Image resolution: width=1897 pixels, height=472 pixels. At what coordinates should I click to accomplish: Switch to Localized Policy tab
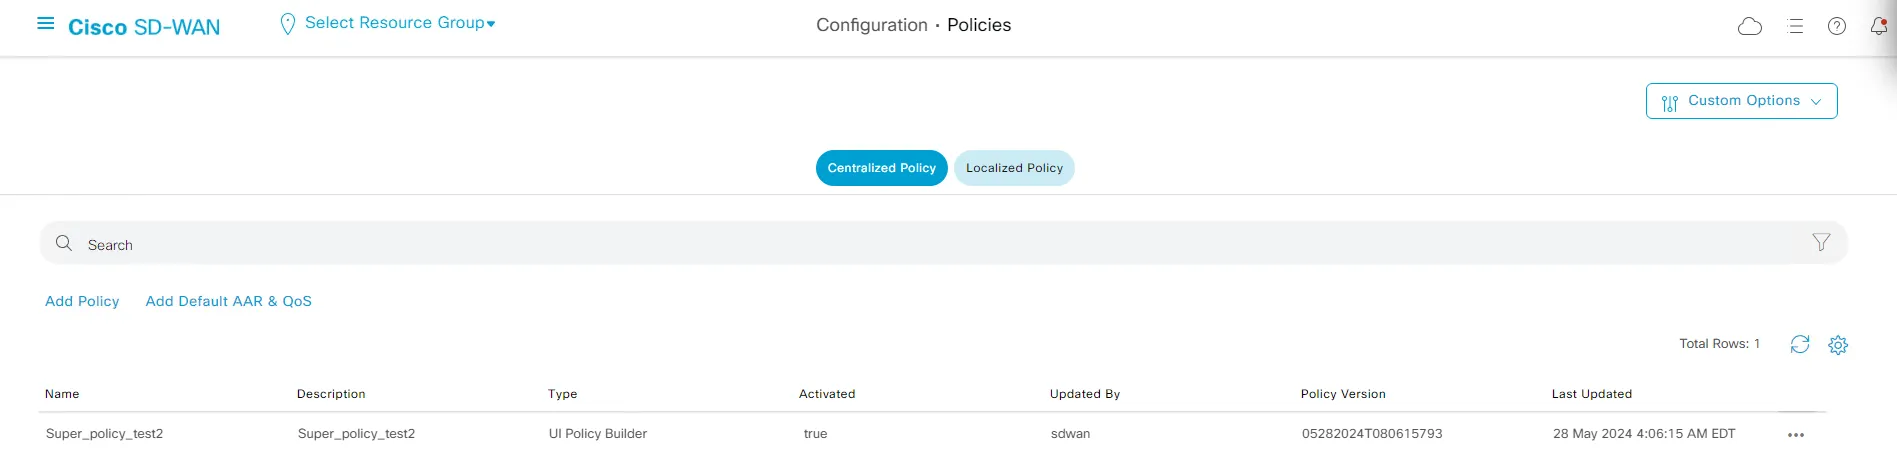pos(1014,168)
